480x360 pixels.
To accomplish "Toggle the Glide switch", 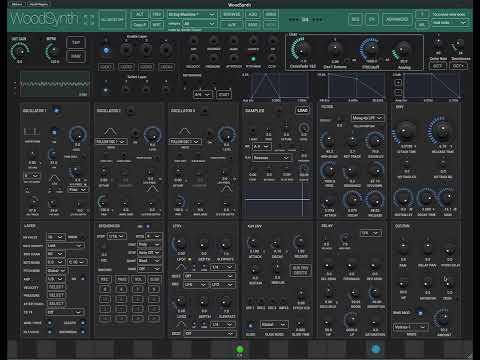I will pyautogui.click(x=251, y=325).
